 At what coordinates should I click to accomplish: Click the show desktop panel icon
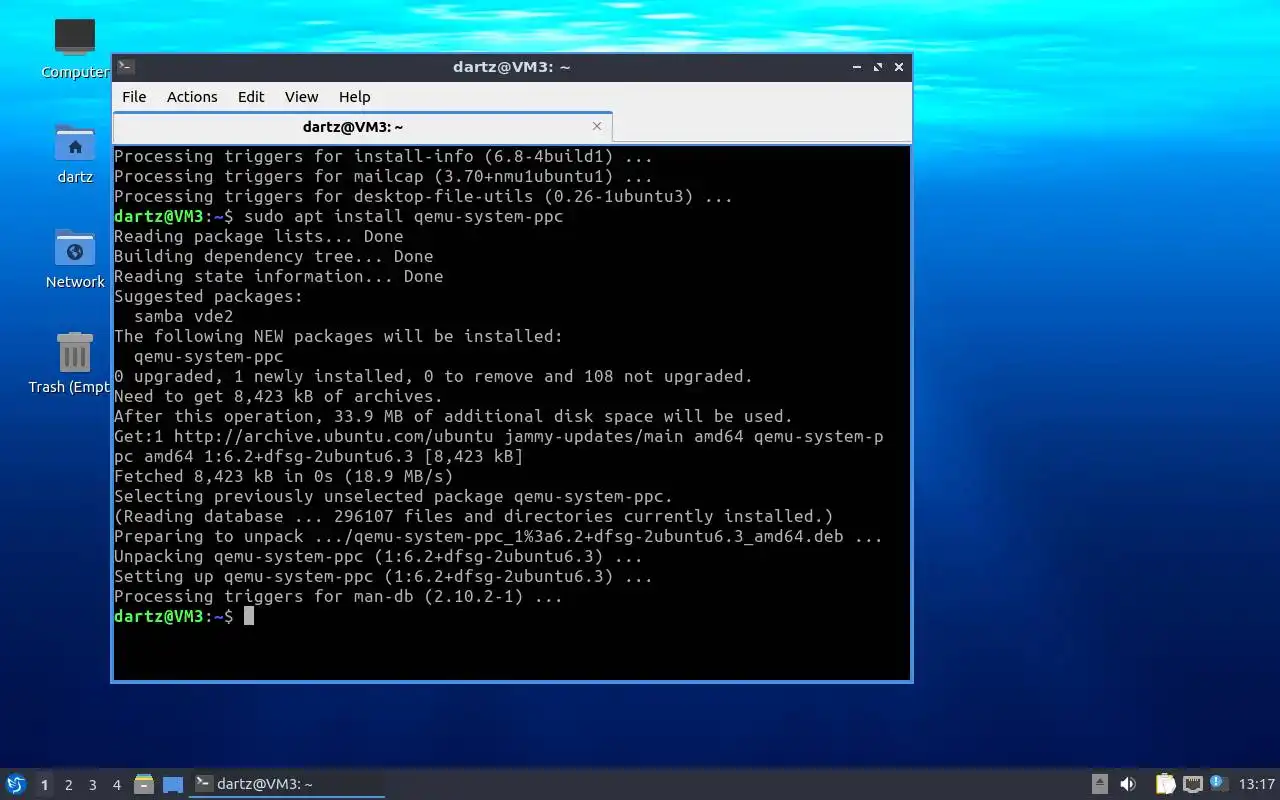coord(173,785)
